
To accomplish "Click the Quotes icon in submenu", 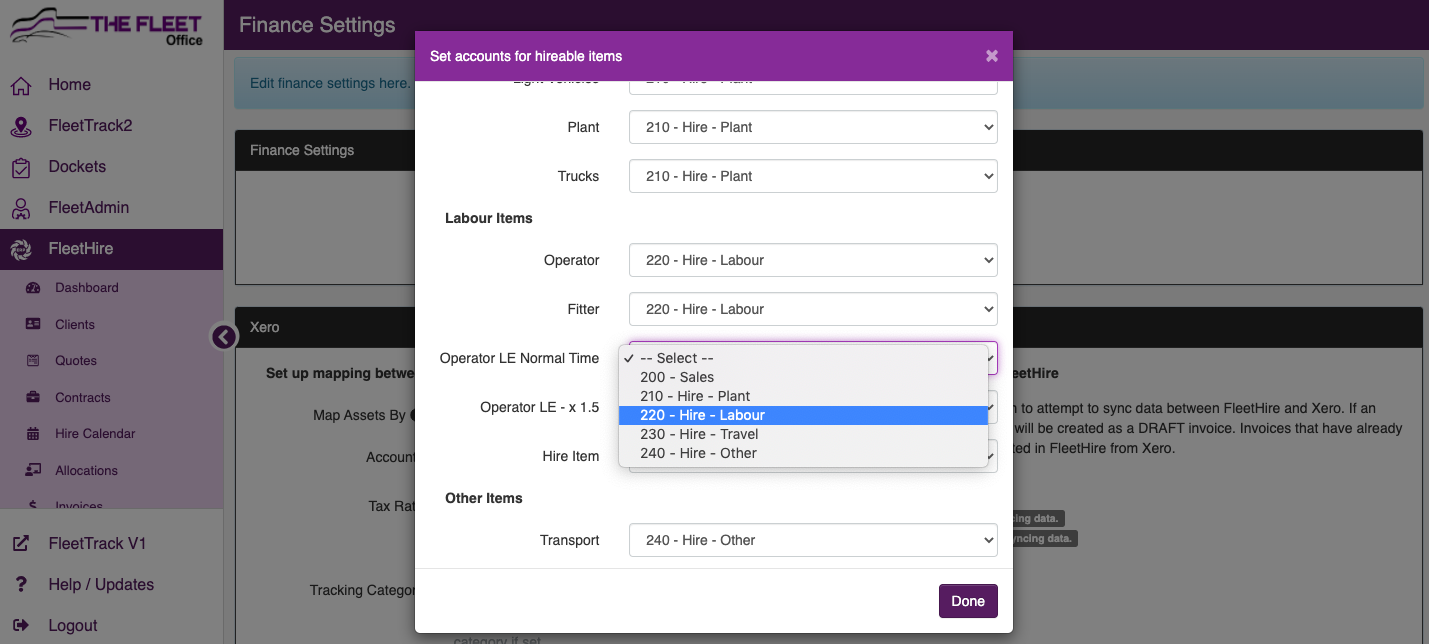I will 33,360.
